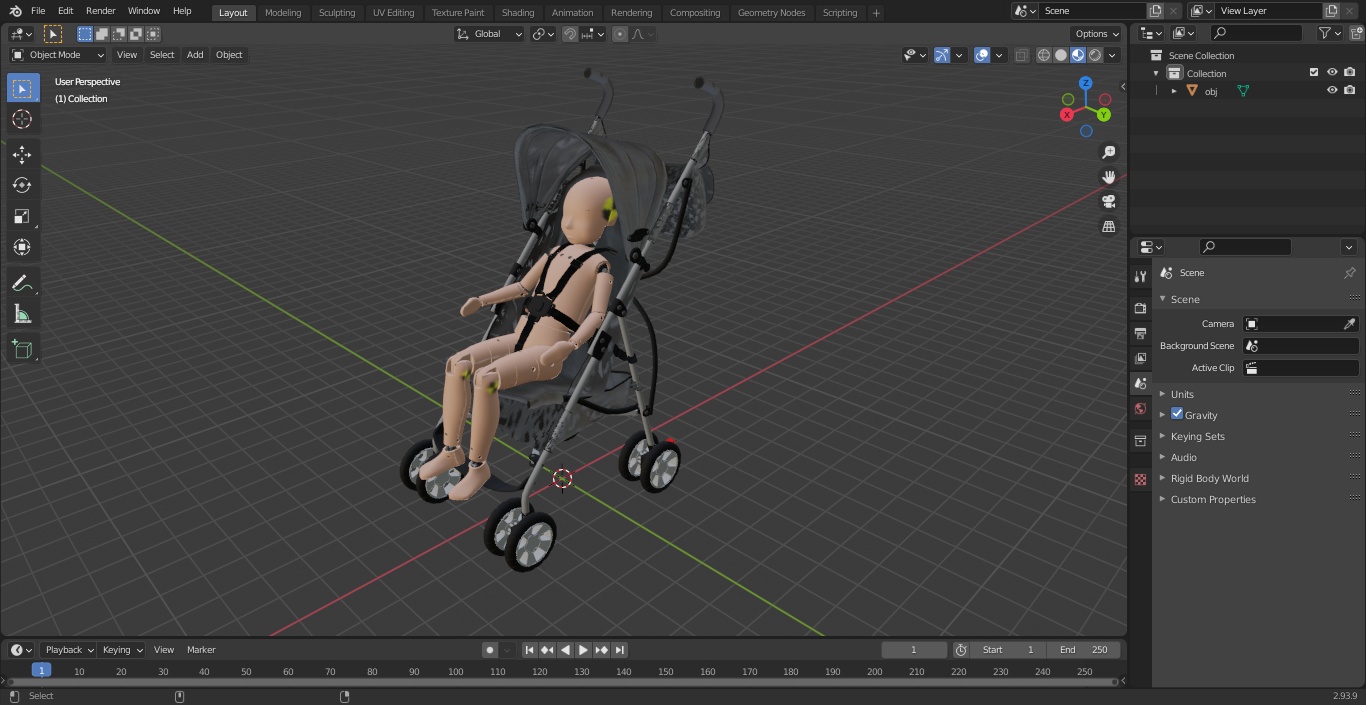Screen dimensions: 1366x705
Task: Expand the Audio panel
Action: tap(1183, 457)
